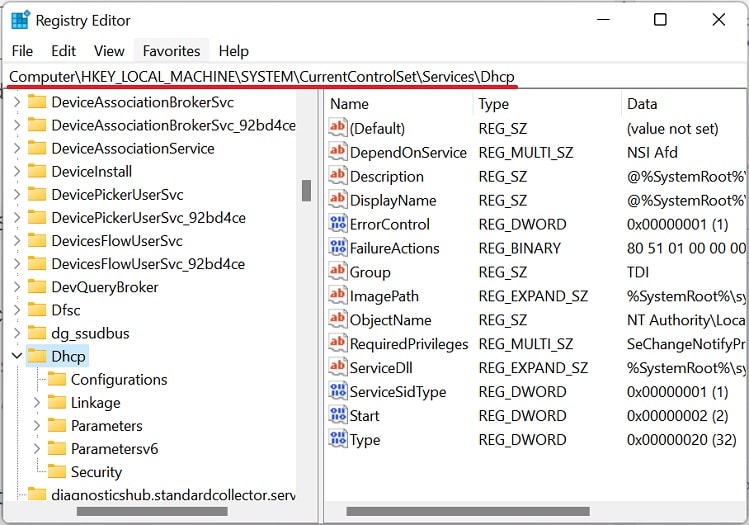Expand the Dfsc key
749x525 pixels.
(17, 310)
